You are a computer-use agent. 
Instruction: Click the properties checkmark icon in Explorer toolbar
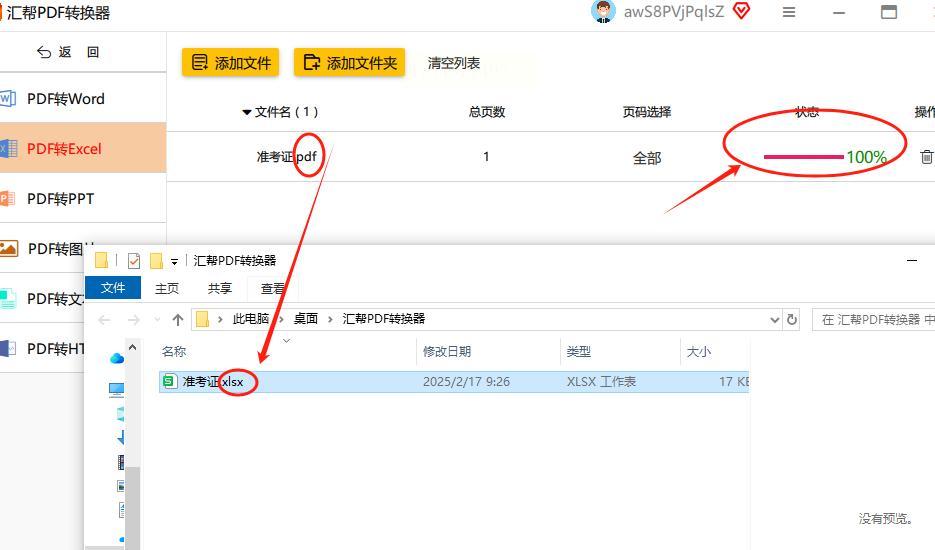tap(134, 261)
